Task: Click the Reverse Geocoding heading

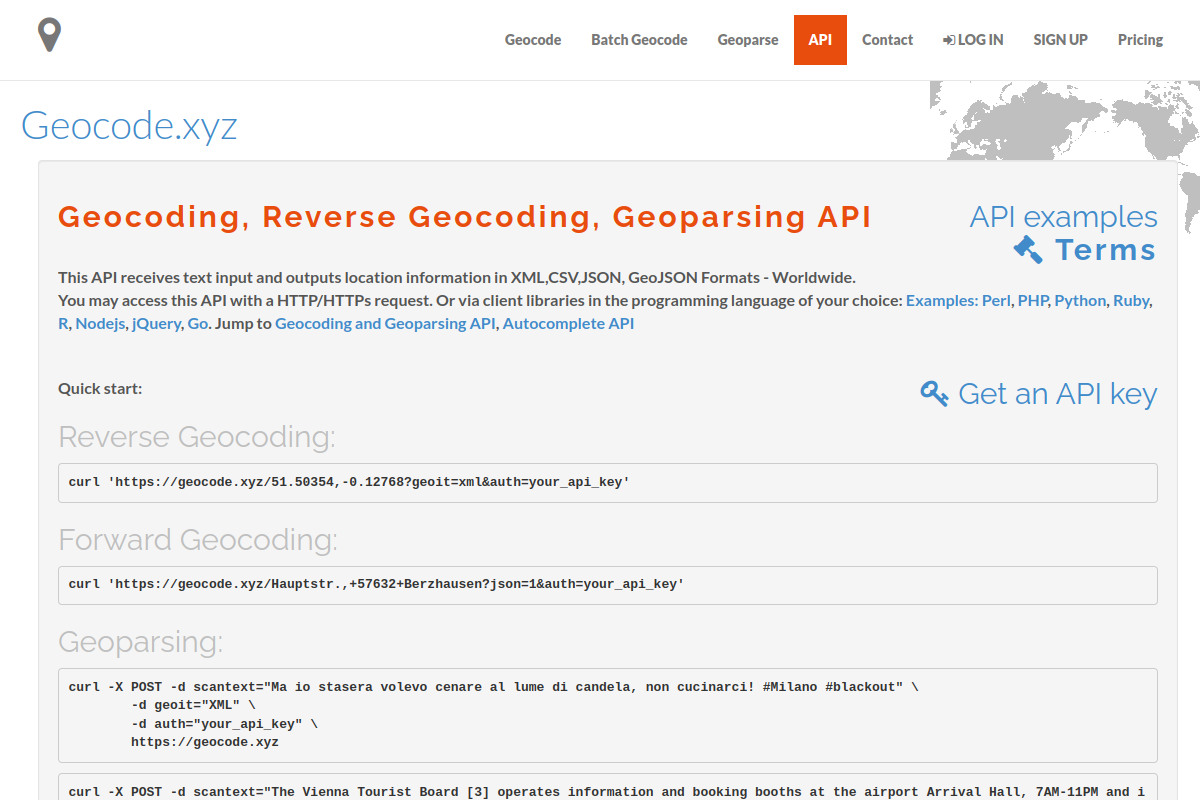Action: (197, 437)
